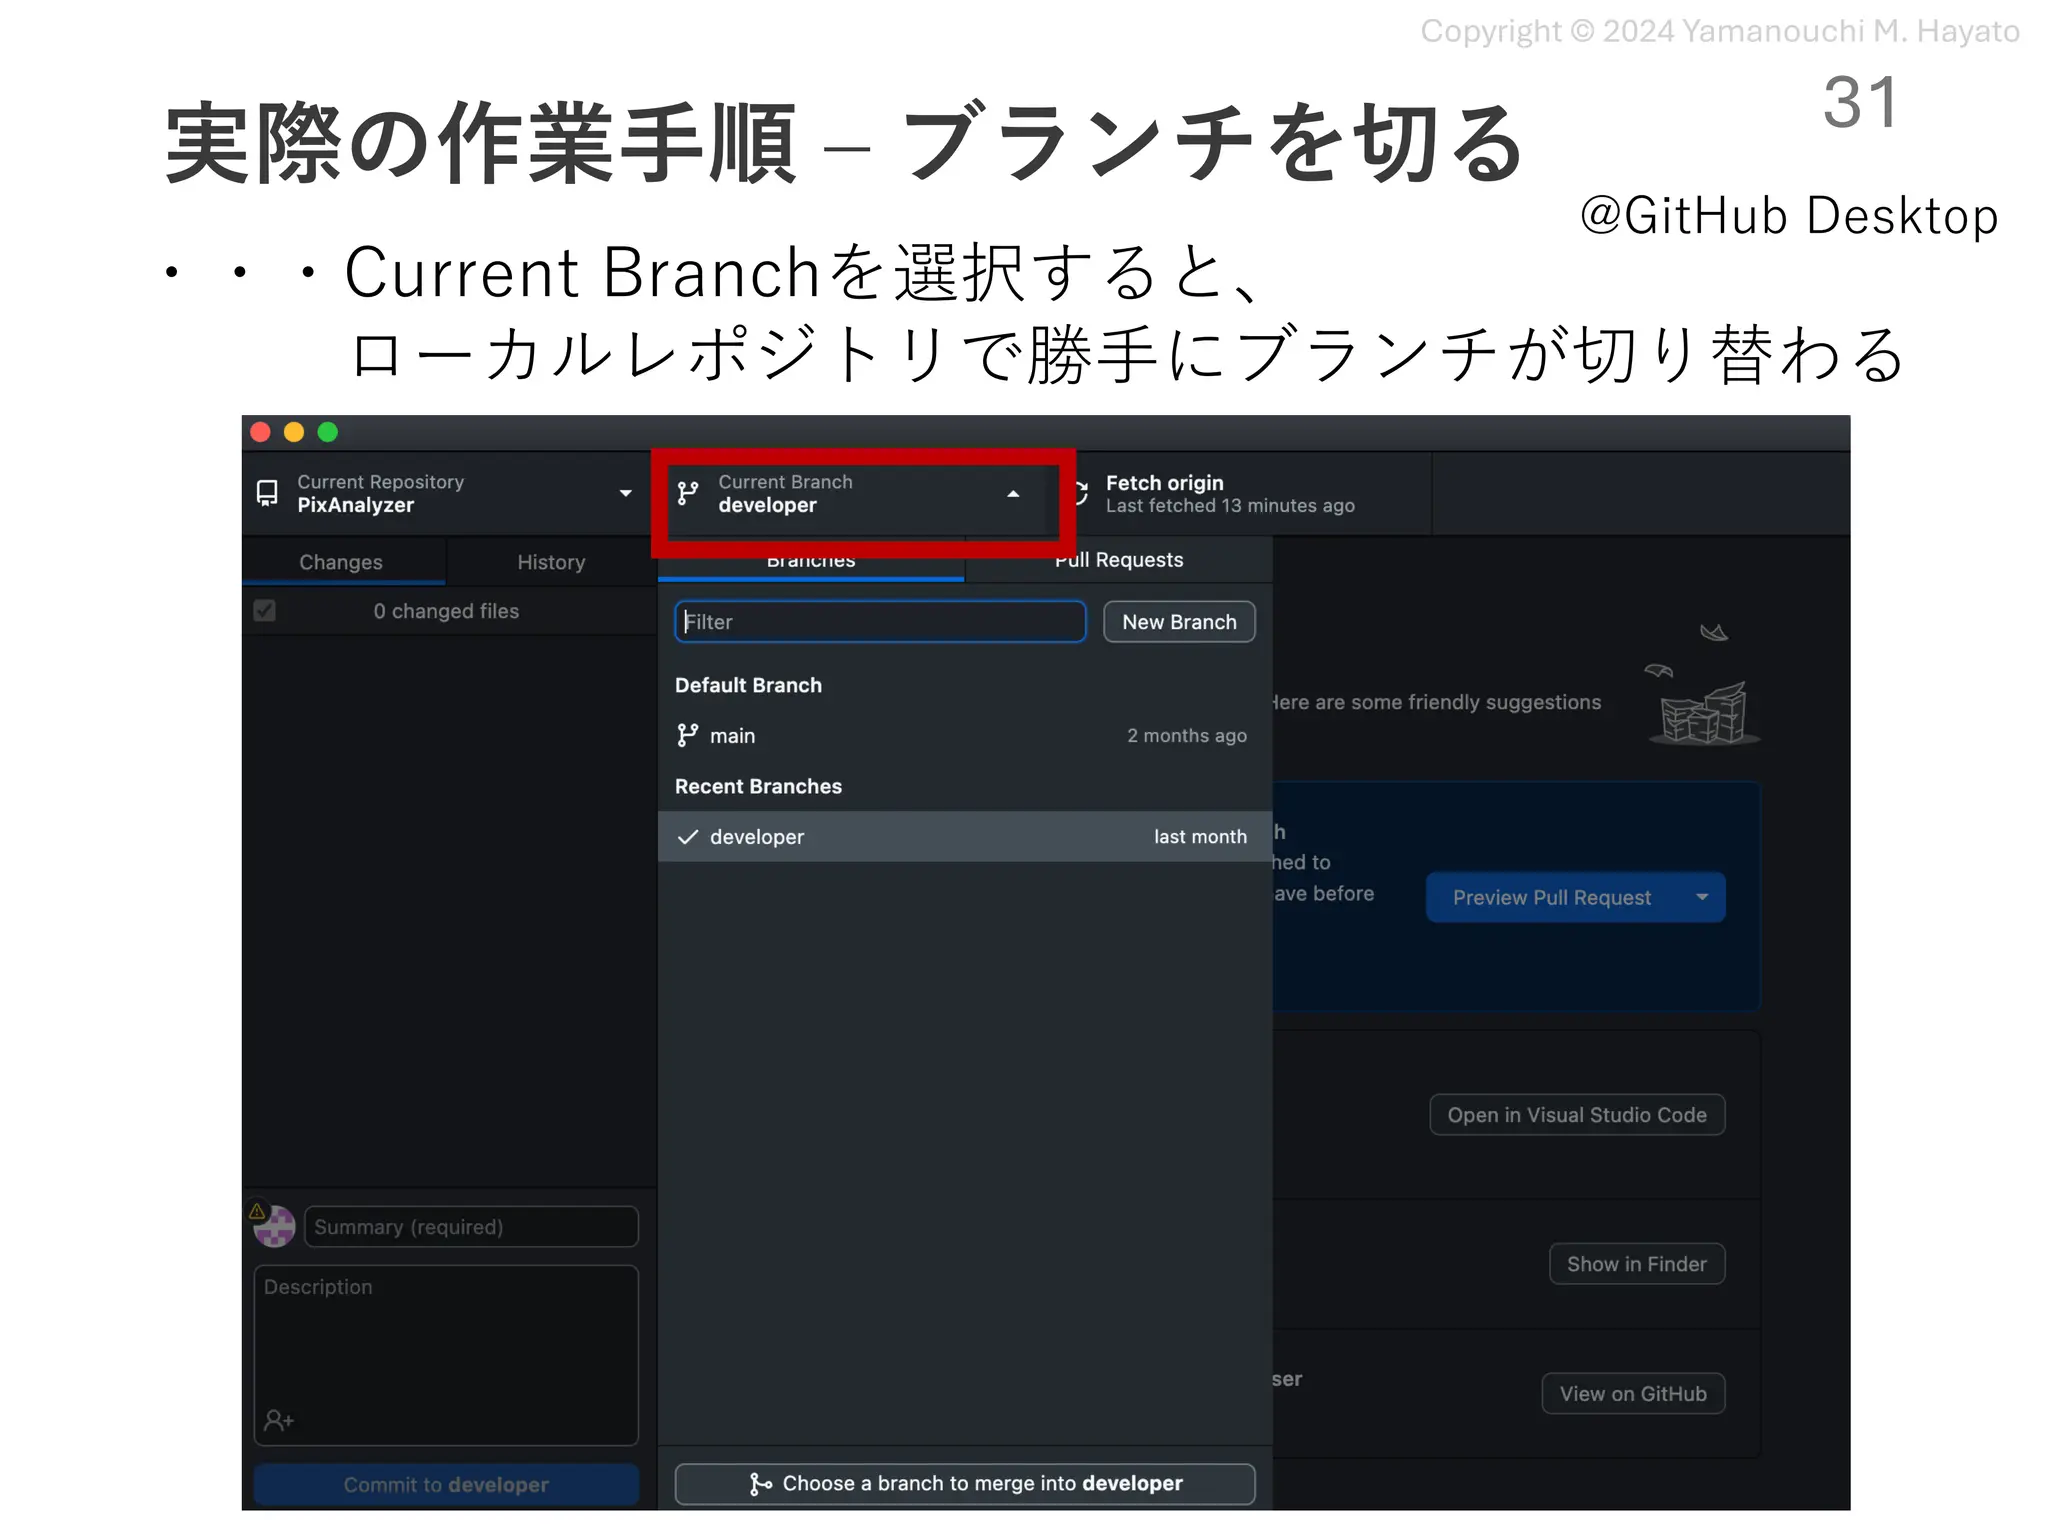The width and height of the screenshot is (2048, 1536).
Task: Toggle the changed files checkbox
Action: coord(265,611)
